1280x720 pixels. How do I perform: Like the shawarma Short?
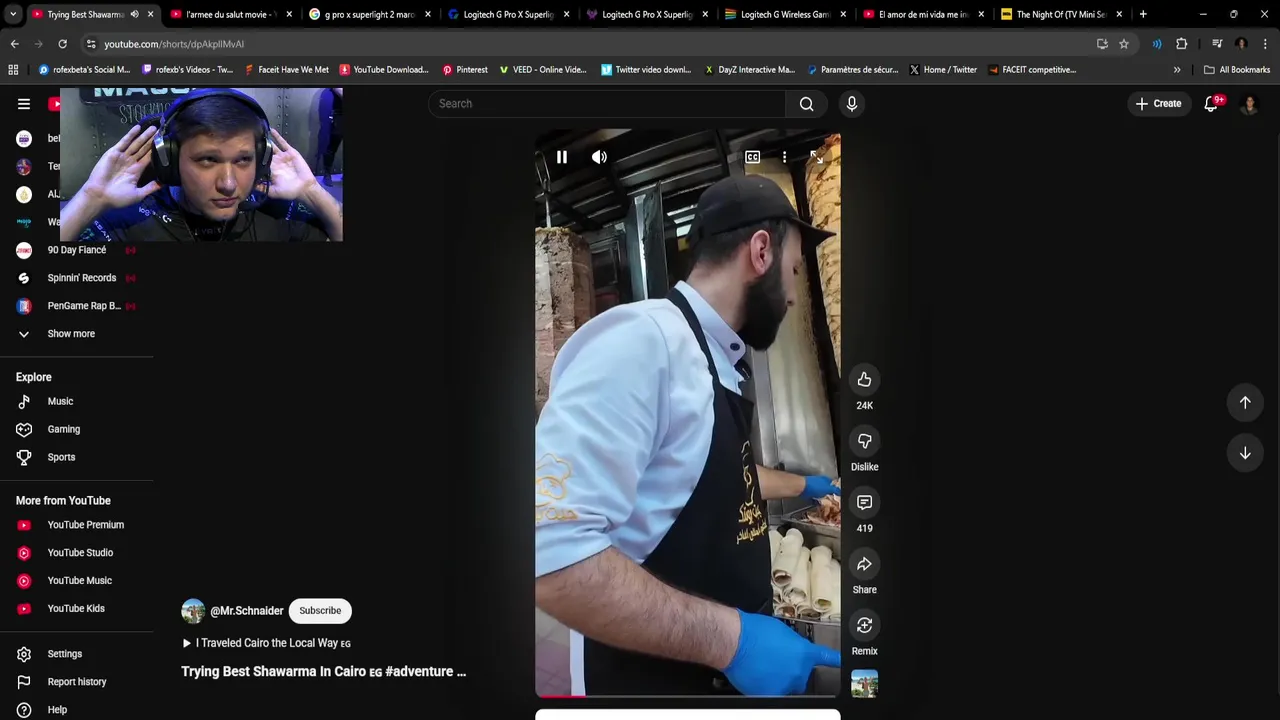864,380
